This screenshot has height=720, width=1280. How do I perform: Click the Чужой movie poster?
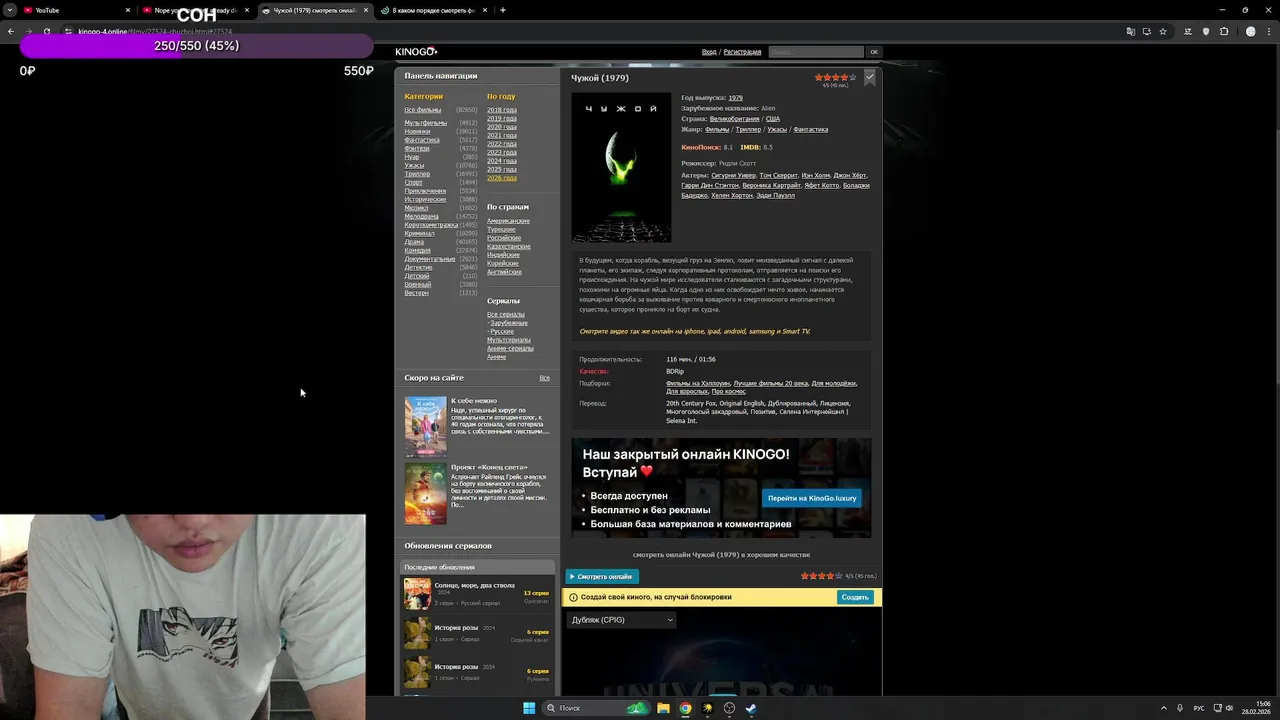click(x=621, y=167)
